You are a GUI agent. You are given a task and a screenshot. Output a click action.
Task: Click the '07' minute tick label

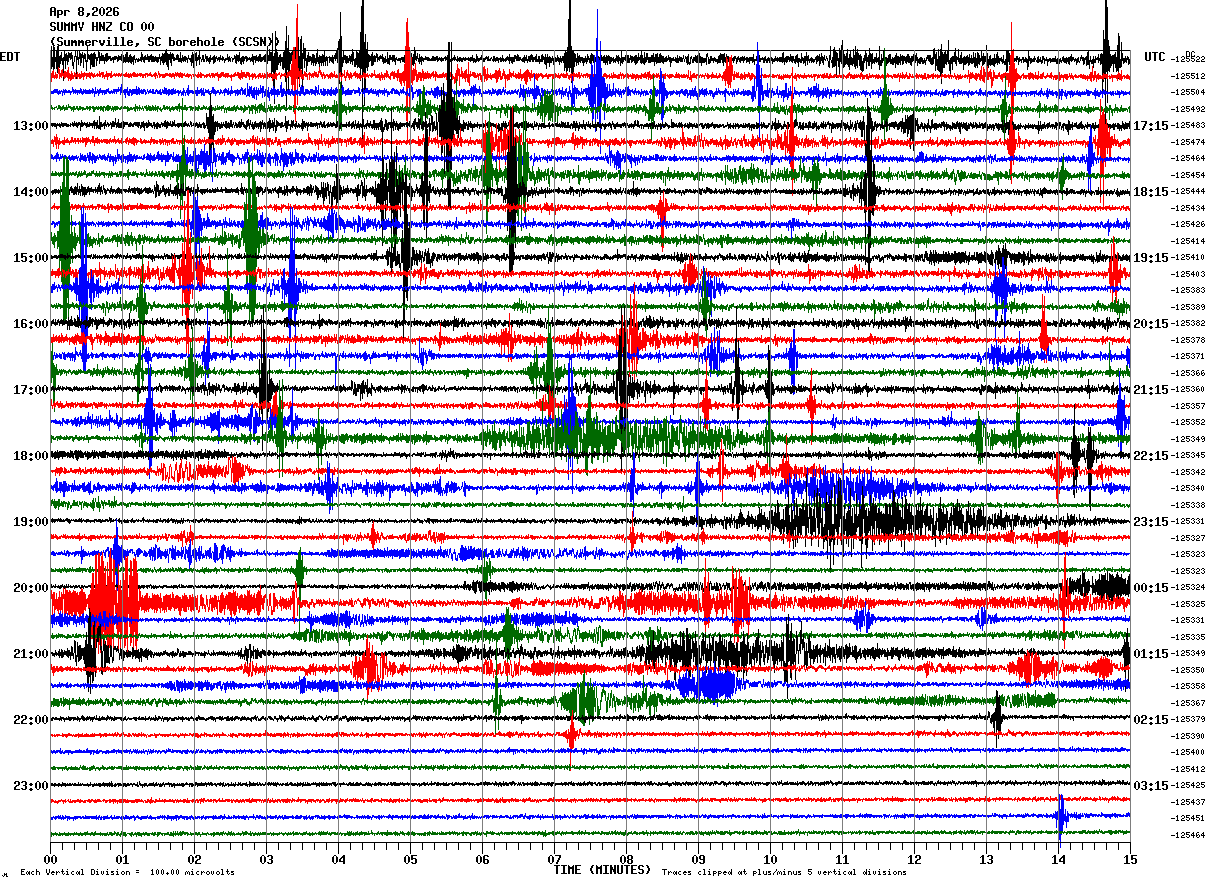[x=554, y=860]
